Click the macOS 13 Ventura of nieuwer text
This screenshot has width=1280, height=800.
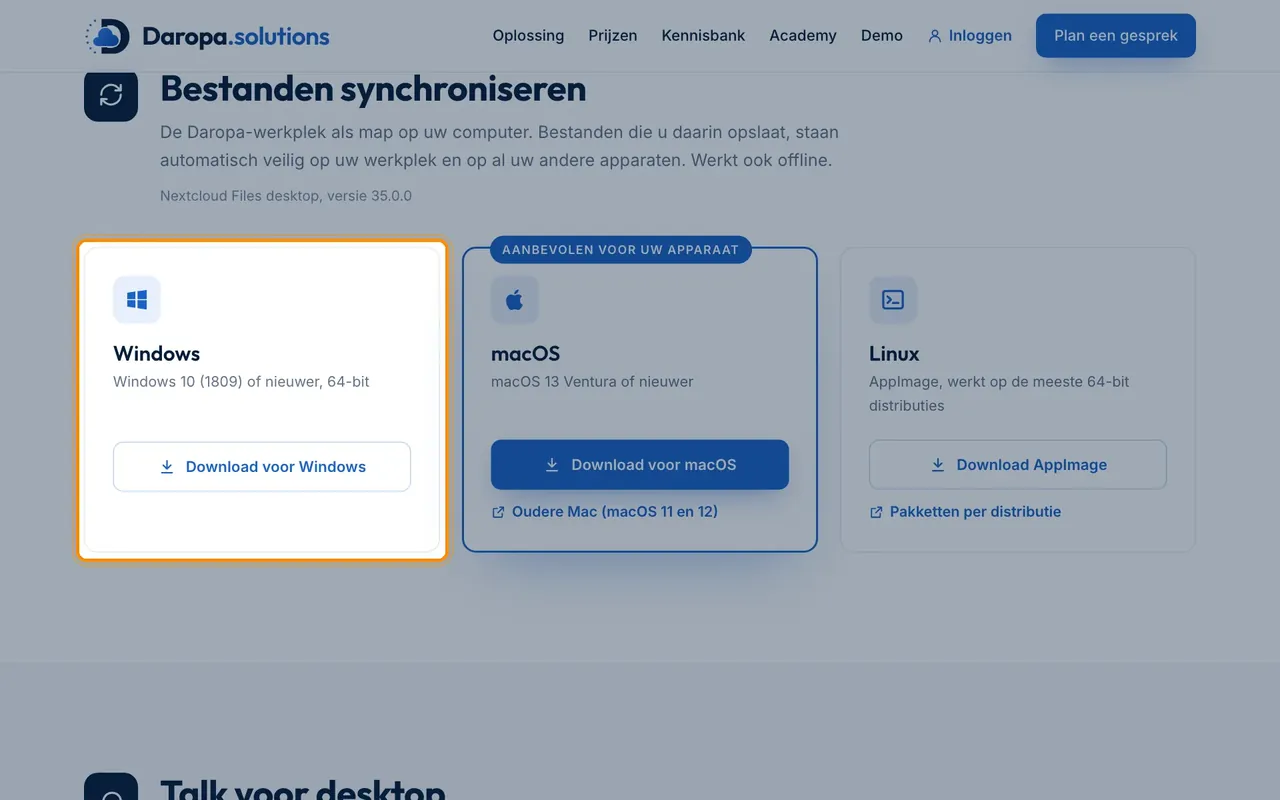click(592, 382)
